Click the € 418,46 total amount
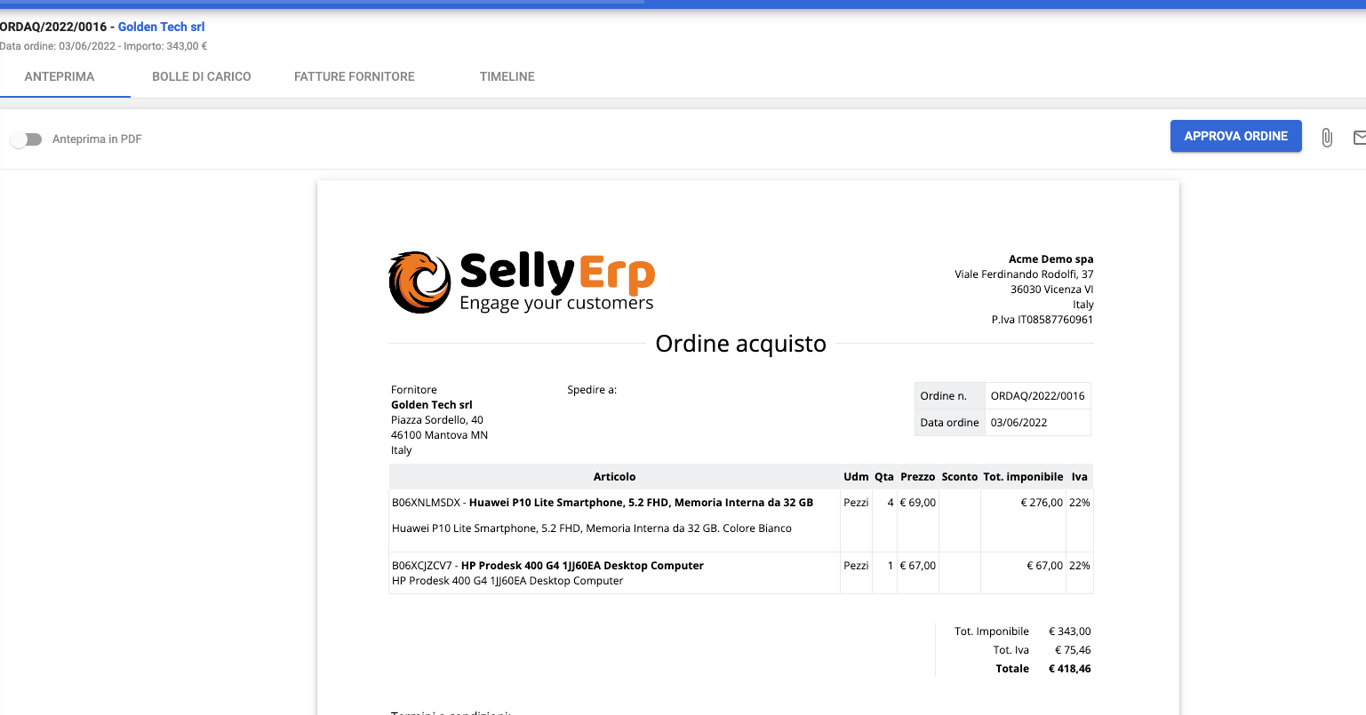The width and height of the screenshot is (1366, 715). [1069, 669]
